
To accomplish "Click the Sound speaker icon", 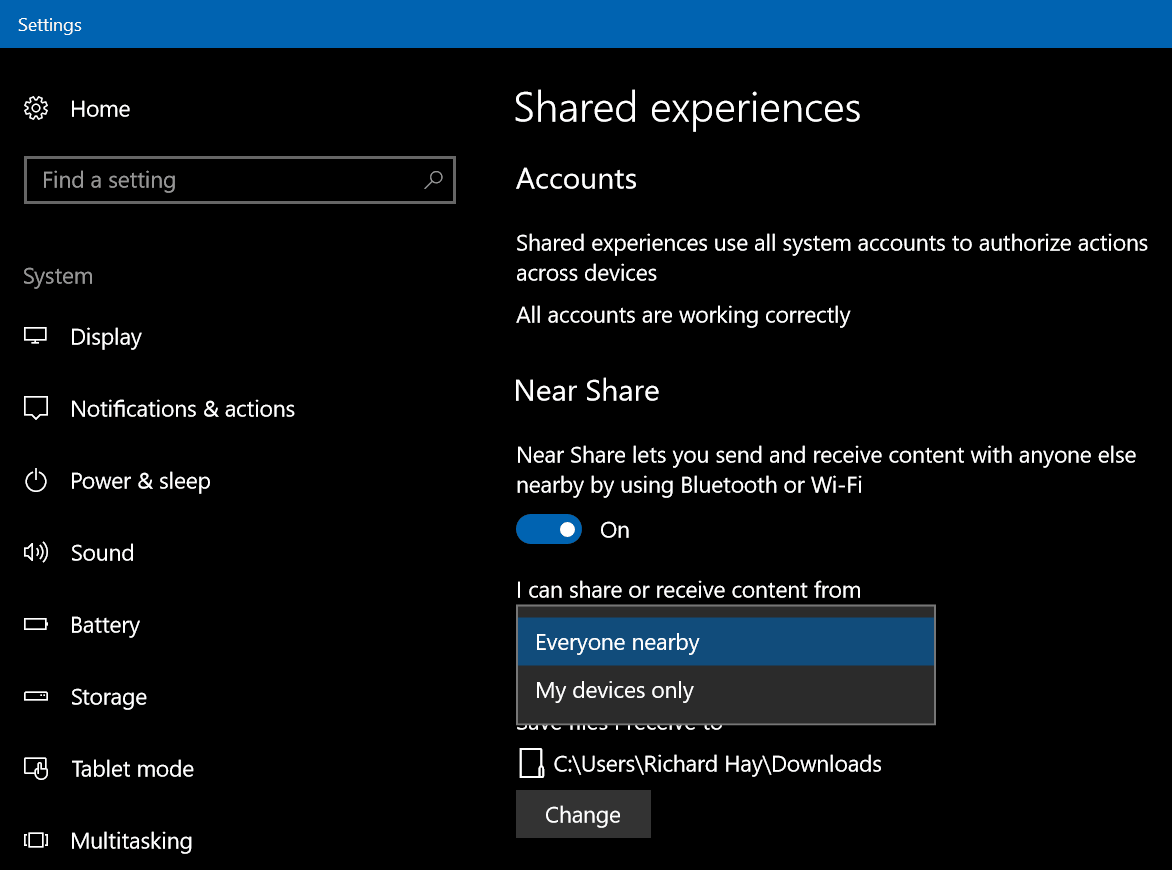I will (36, 553).
